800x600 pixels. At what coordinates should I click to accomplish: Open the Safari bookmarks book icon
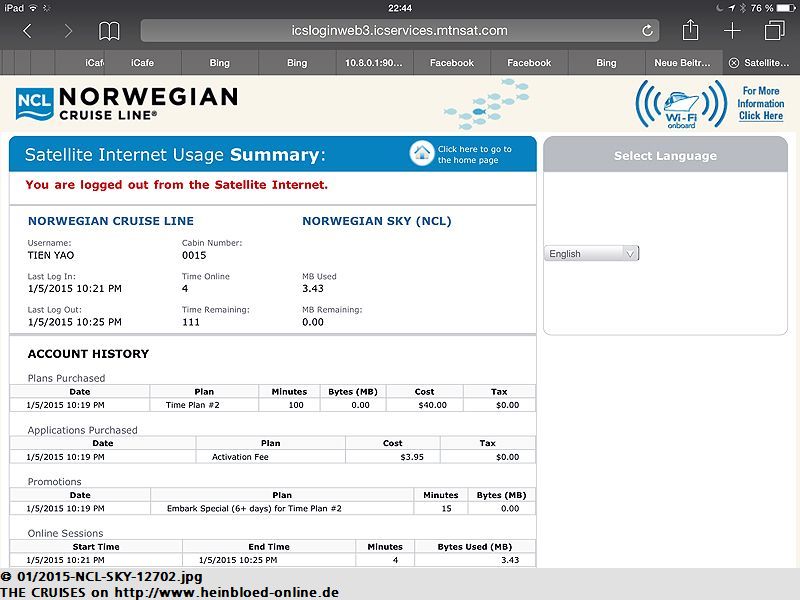coord(109,31)
